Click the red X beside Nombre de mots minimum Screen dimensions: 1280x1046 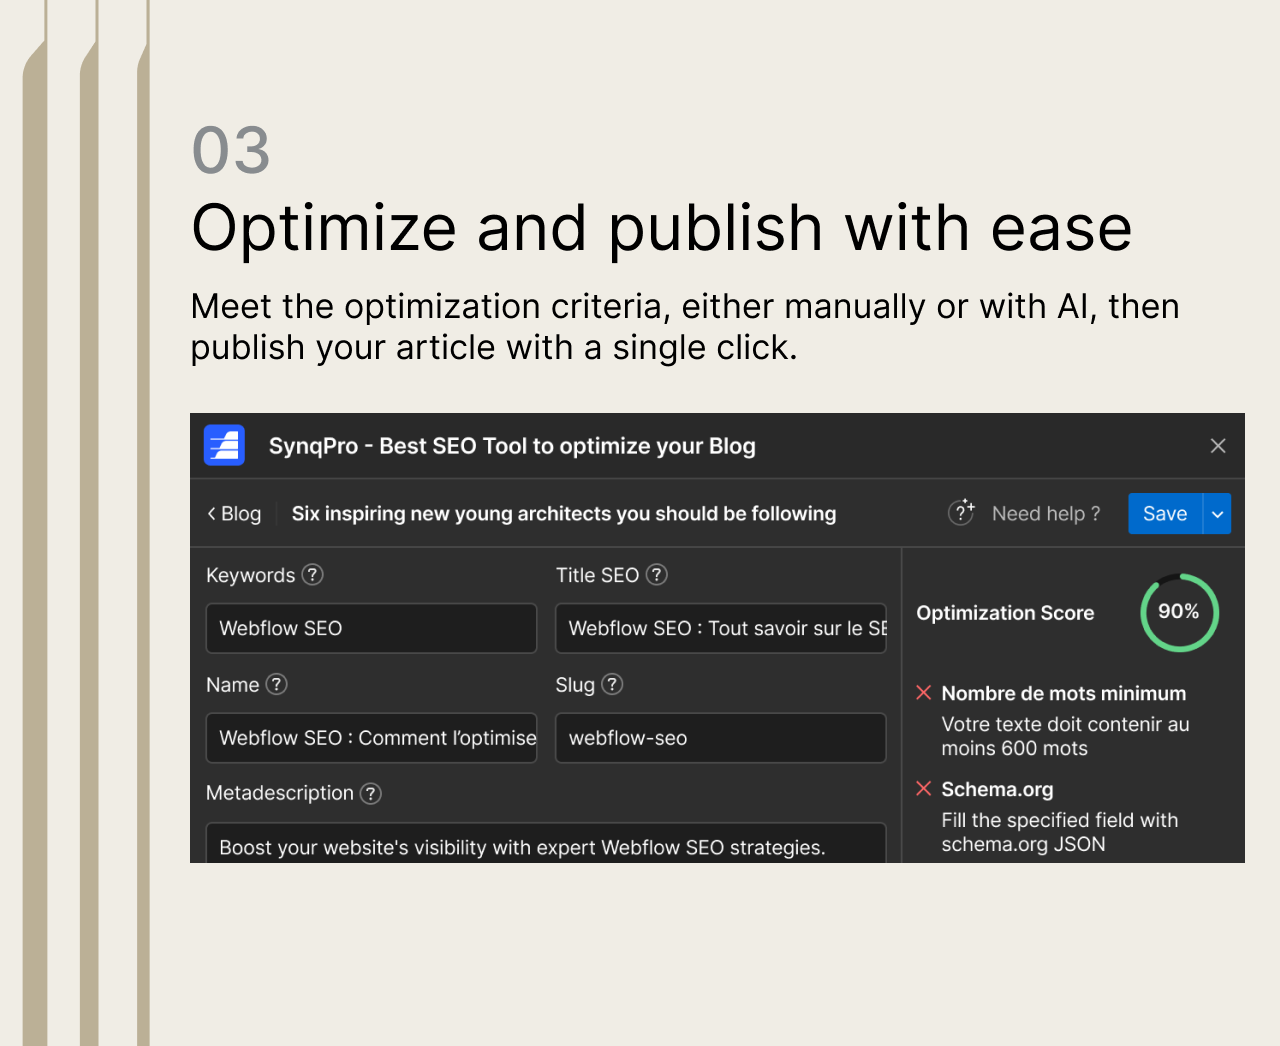click(924, 693)
